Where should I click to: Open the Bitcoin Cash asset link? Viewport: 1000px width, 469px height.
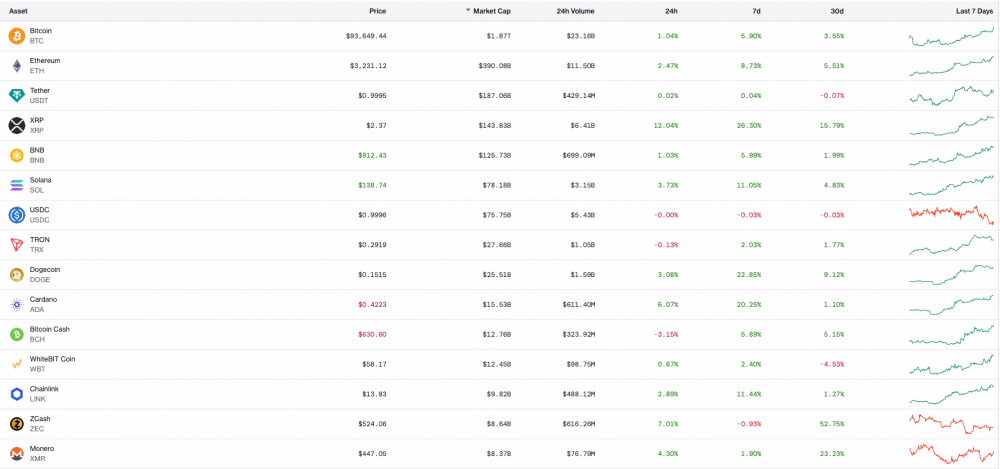49,329
